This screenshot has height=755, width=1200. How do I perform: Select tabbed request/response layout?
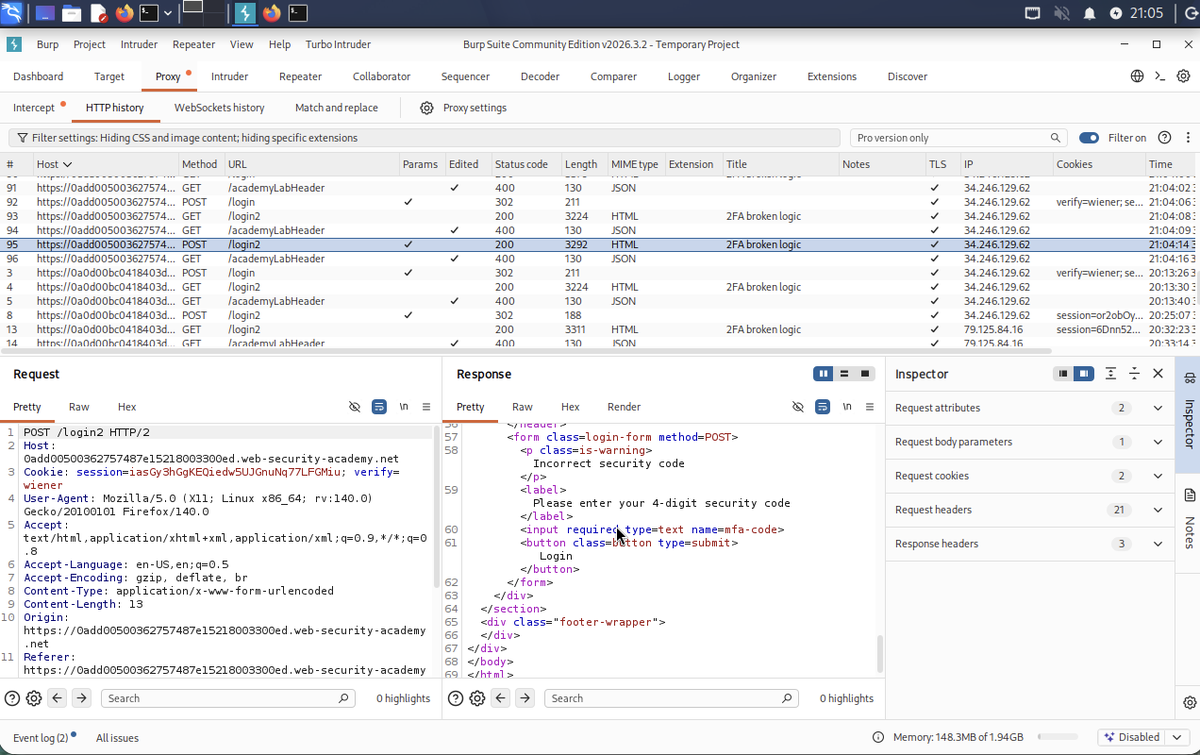(866, 374)
